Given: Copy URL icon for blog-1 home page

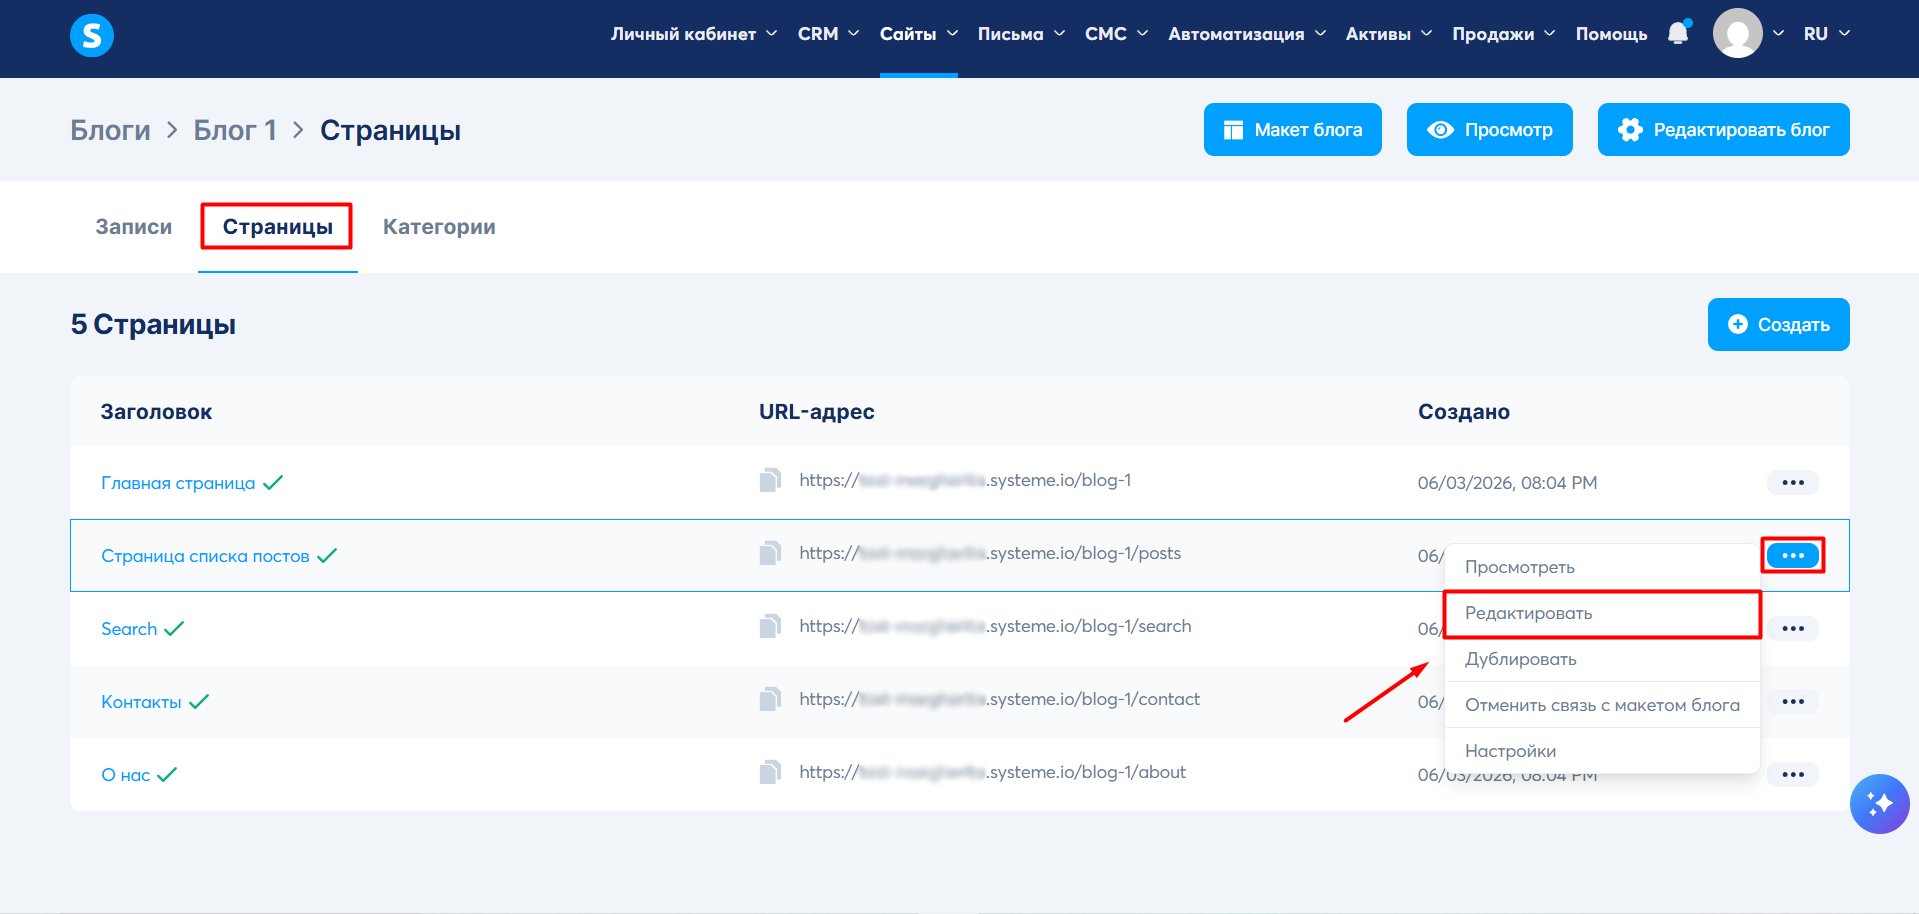Looking at the screenshot, I should (x=770, y=480).
